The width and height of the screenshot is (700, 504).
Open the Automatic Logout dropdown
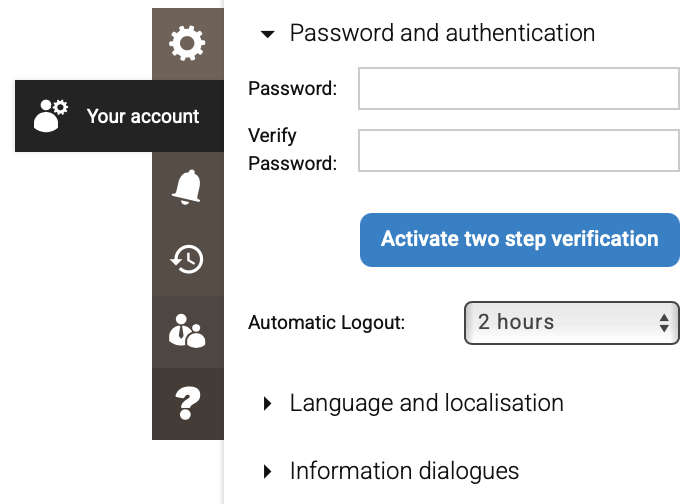coord(560,322)
